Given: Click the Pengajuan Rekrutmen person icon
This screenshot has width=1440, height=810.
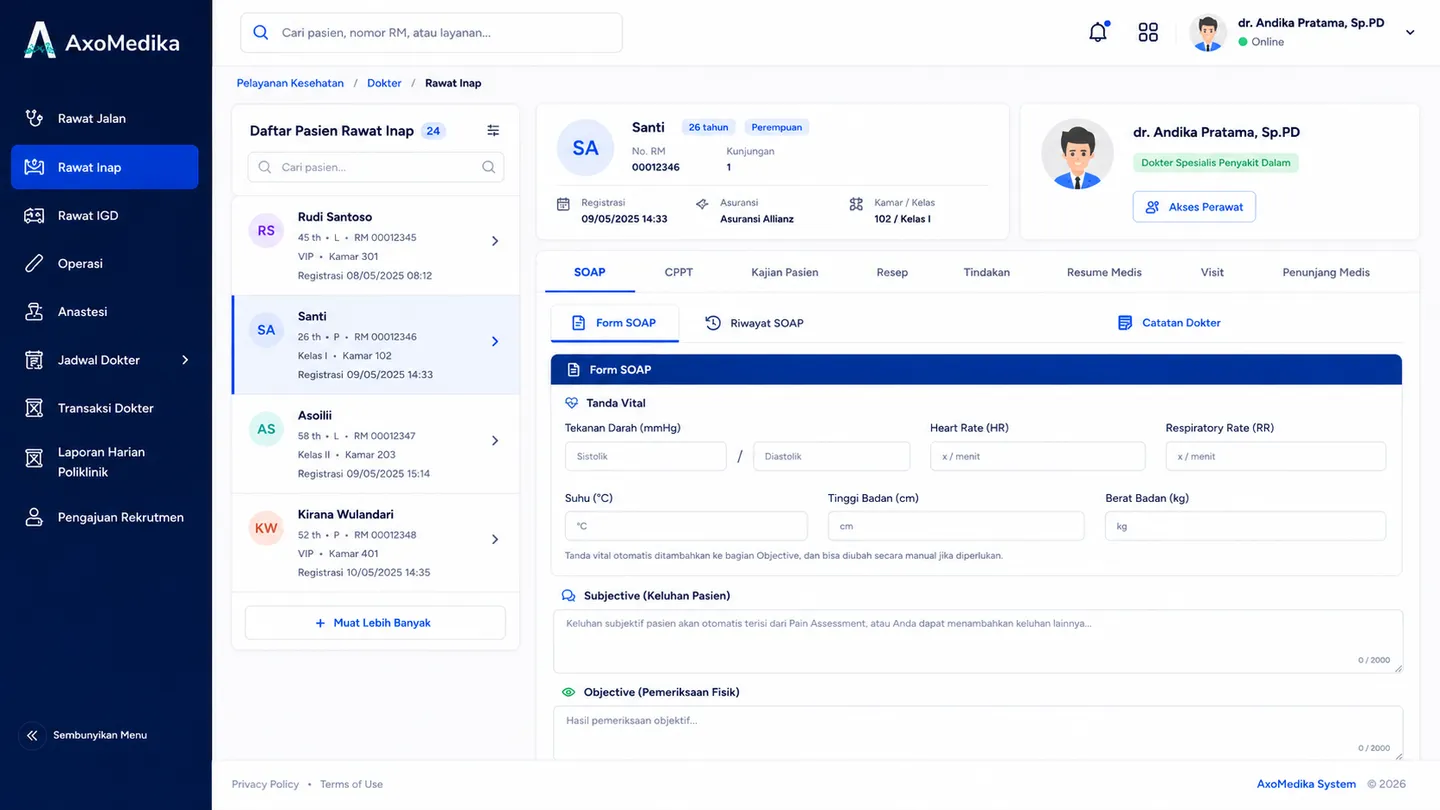Looking at the screenshot, I should coord(34,517).
